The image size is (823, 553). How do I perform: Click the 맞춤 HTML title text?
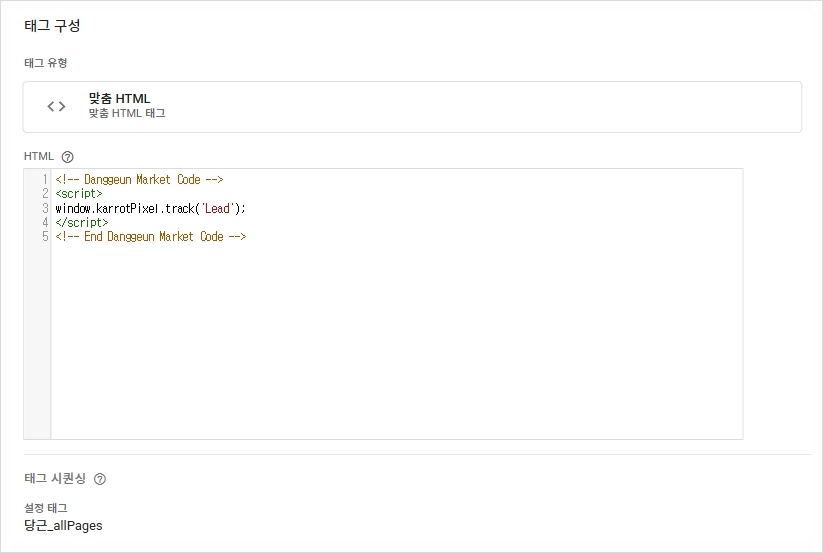pos(119,98)
